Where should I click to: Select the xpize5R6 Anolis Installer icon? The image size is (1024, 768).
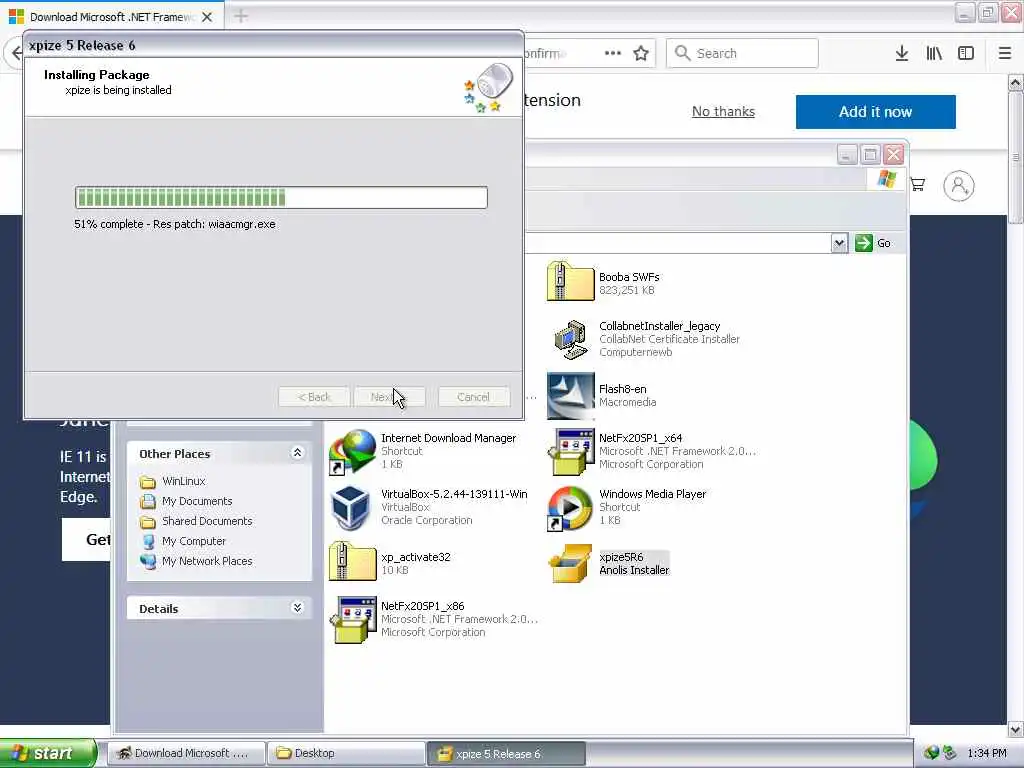tap(570, 564)
